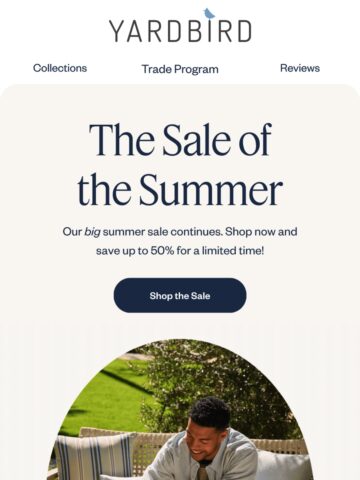
Task: Select the "The Sale of" headline line
Action: pos(180,140)
